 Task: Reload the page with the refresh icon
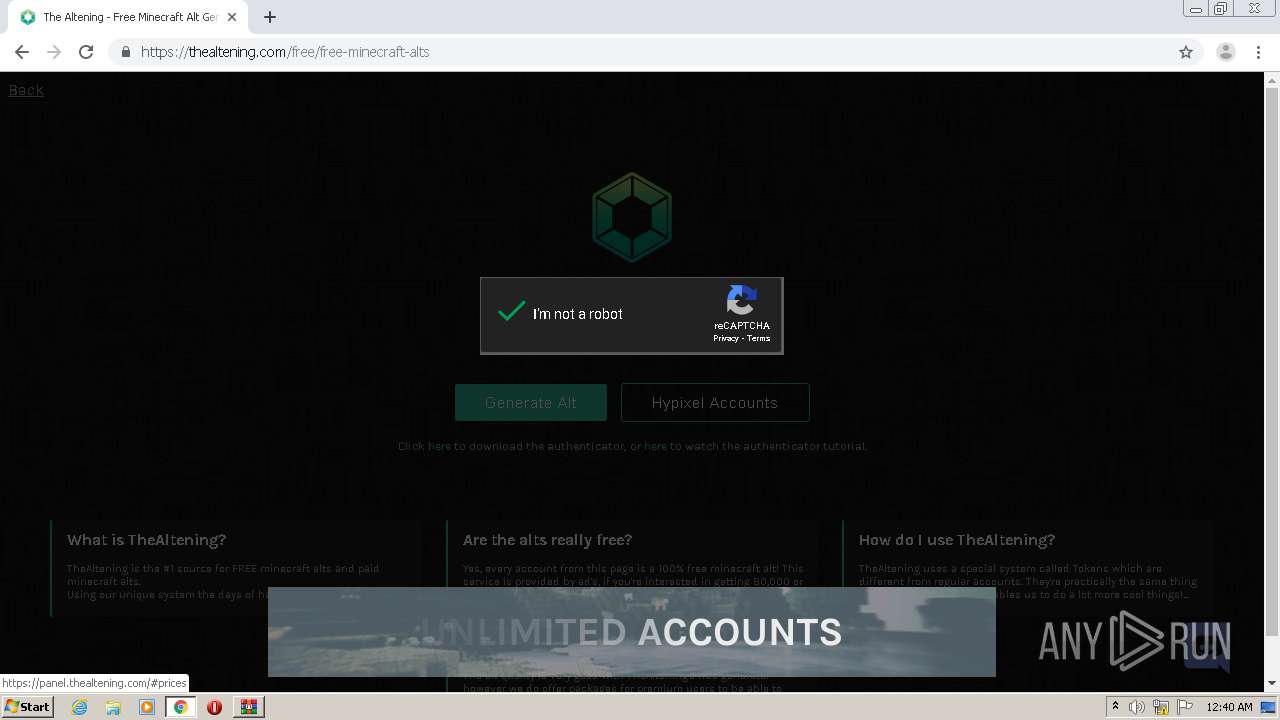(86, 52)
